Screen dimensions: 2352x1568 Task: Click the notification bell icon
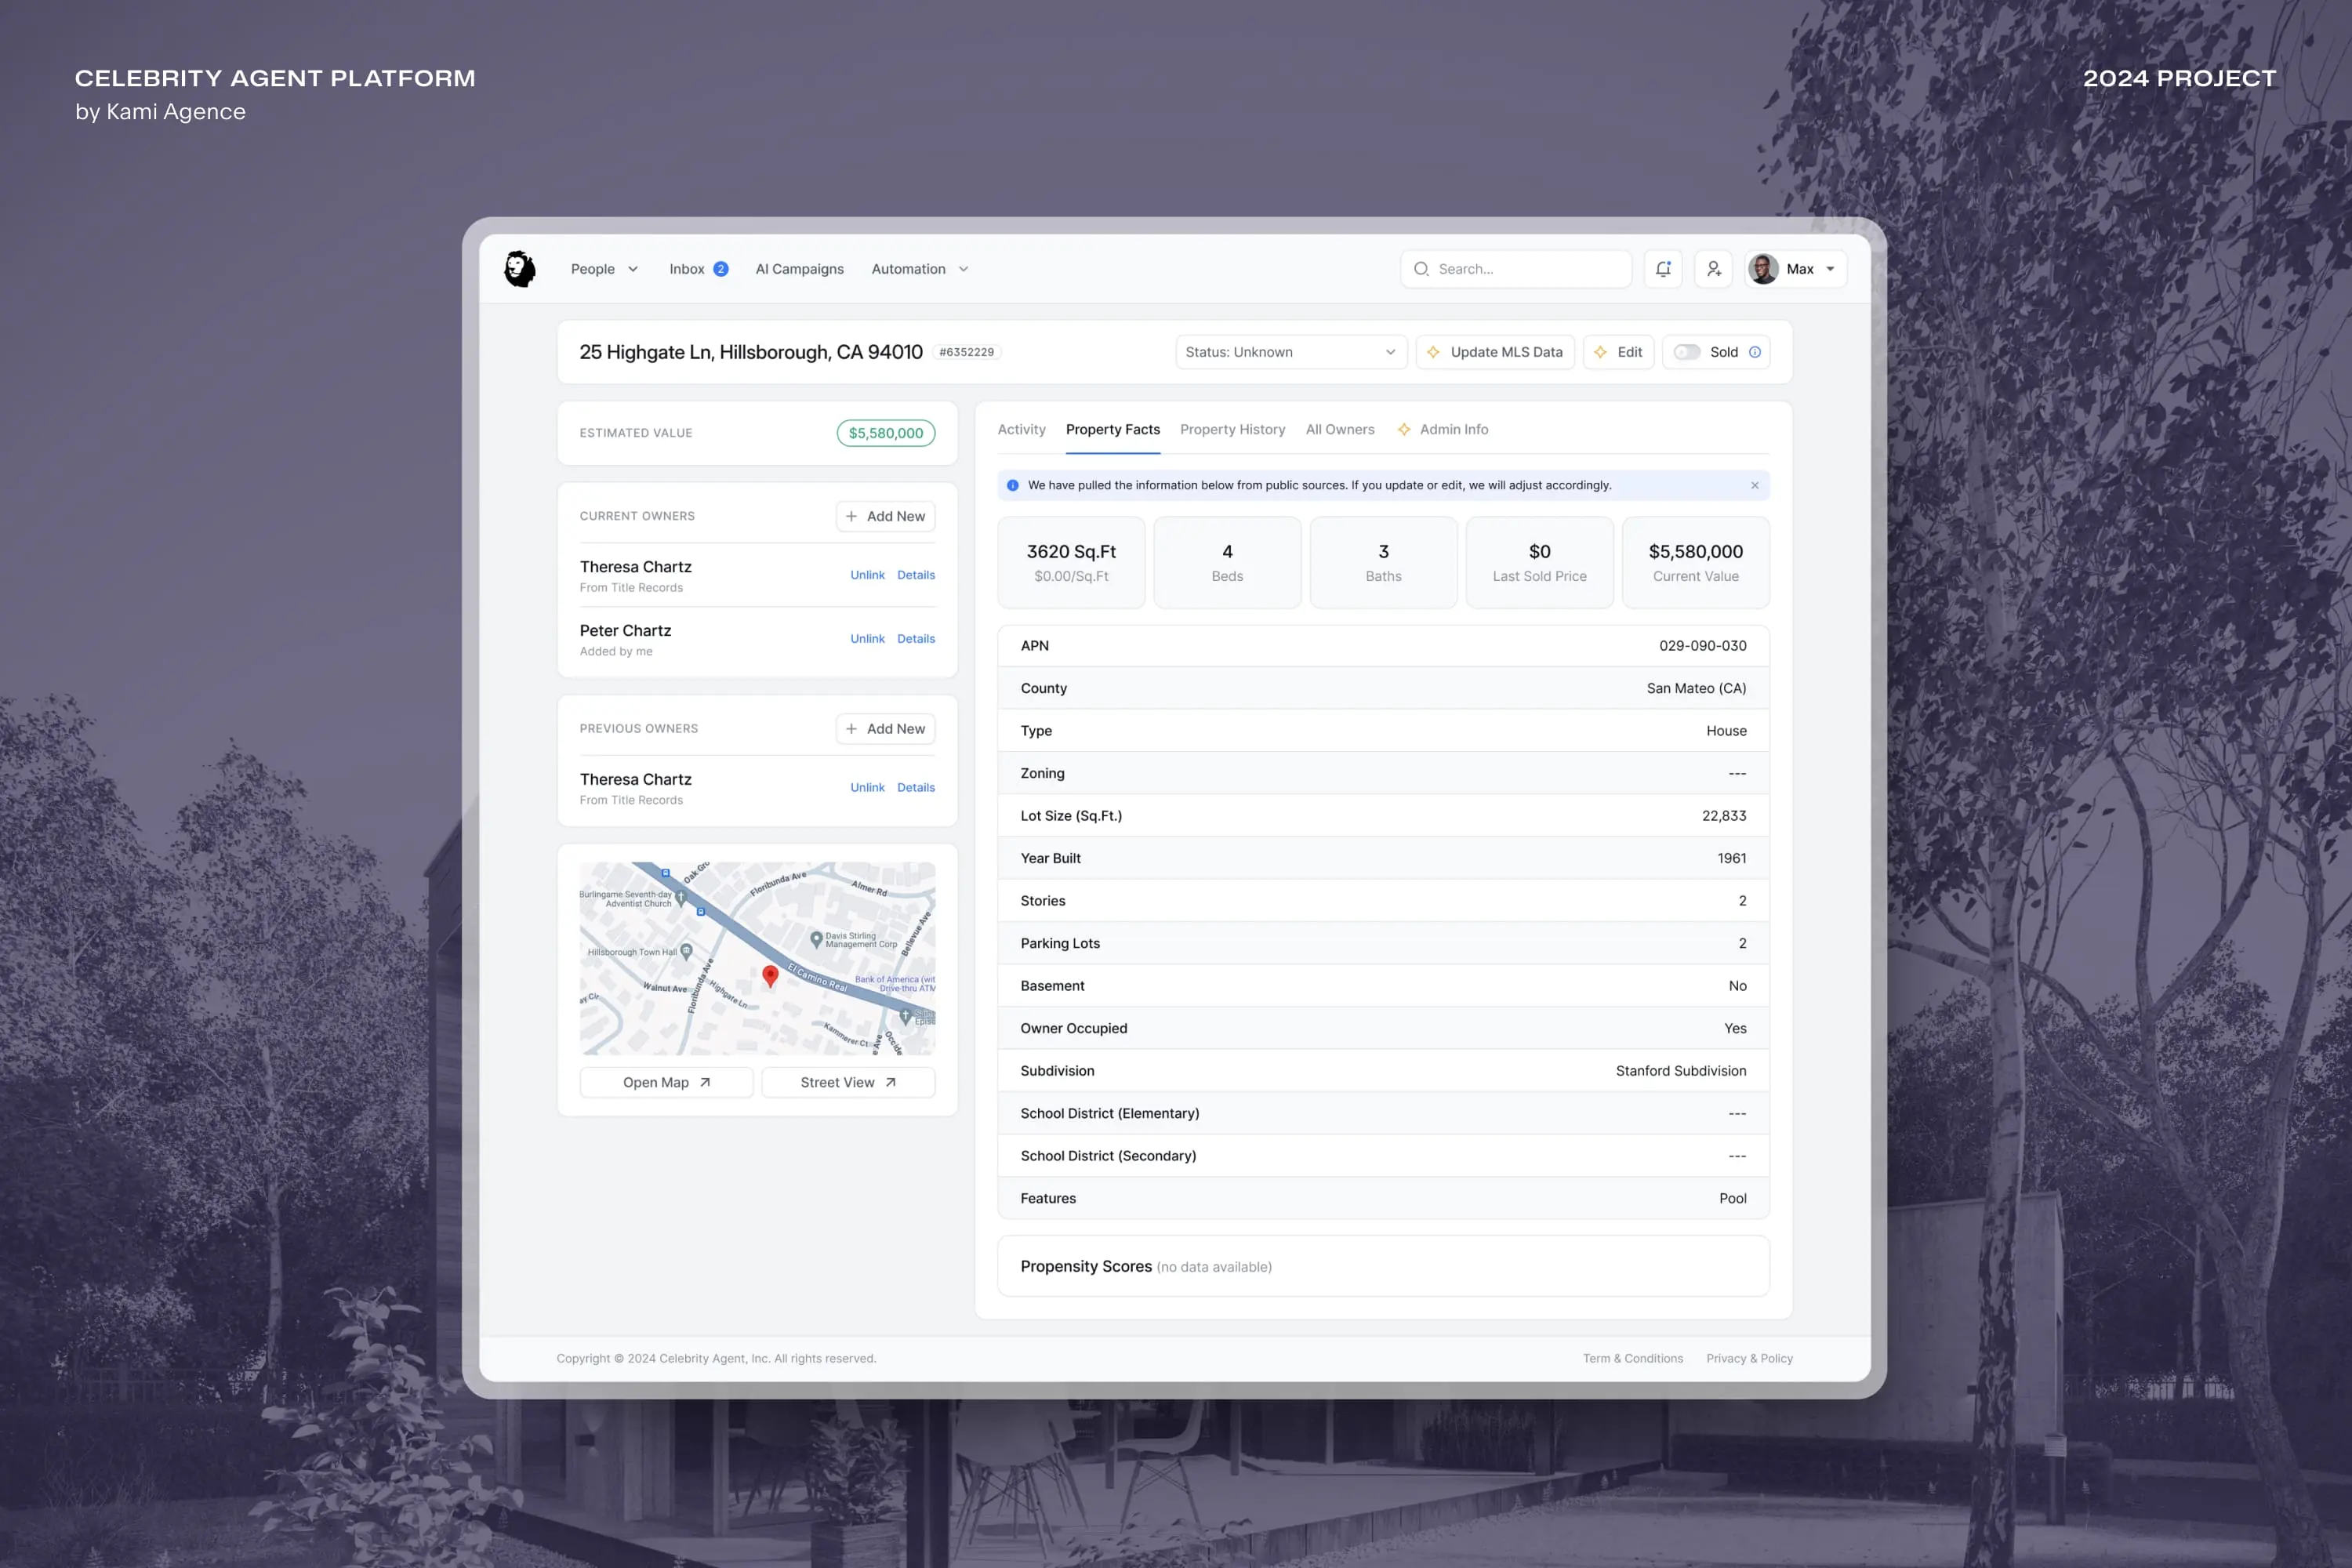tap(1663, 268)
